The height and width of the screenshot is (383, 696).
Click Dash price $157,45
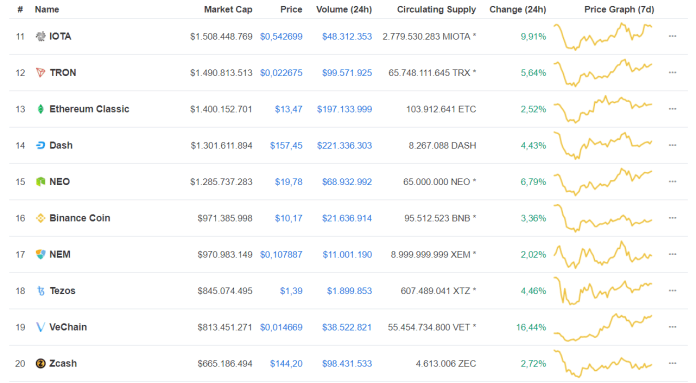pyautogui.click(x=286, y=146)
